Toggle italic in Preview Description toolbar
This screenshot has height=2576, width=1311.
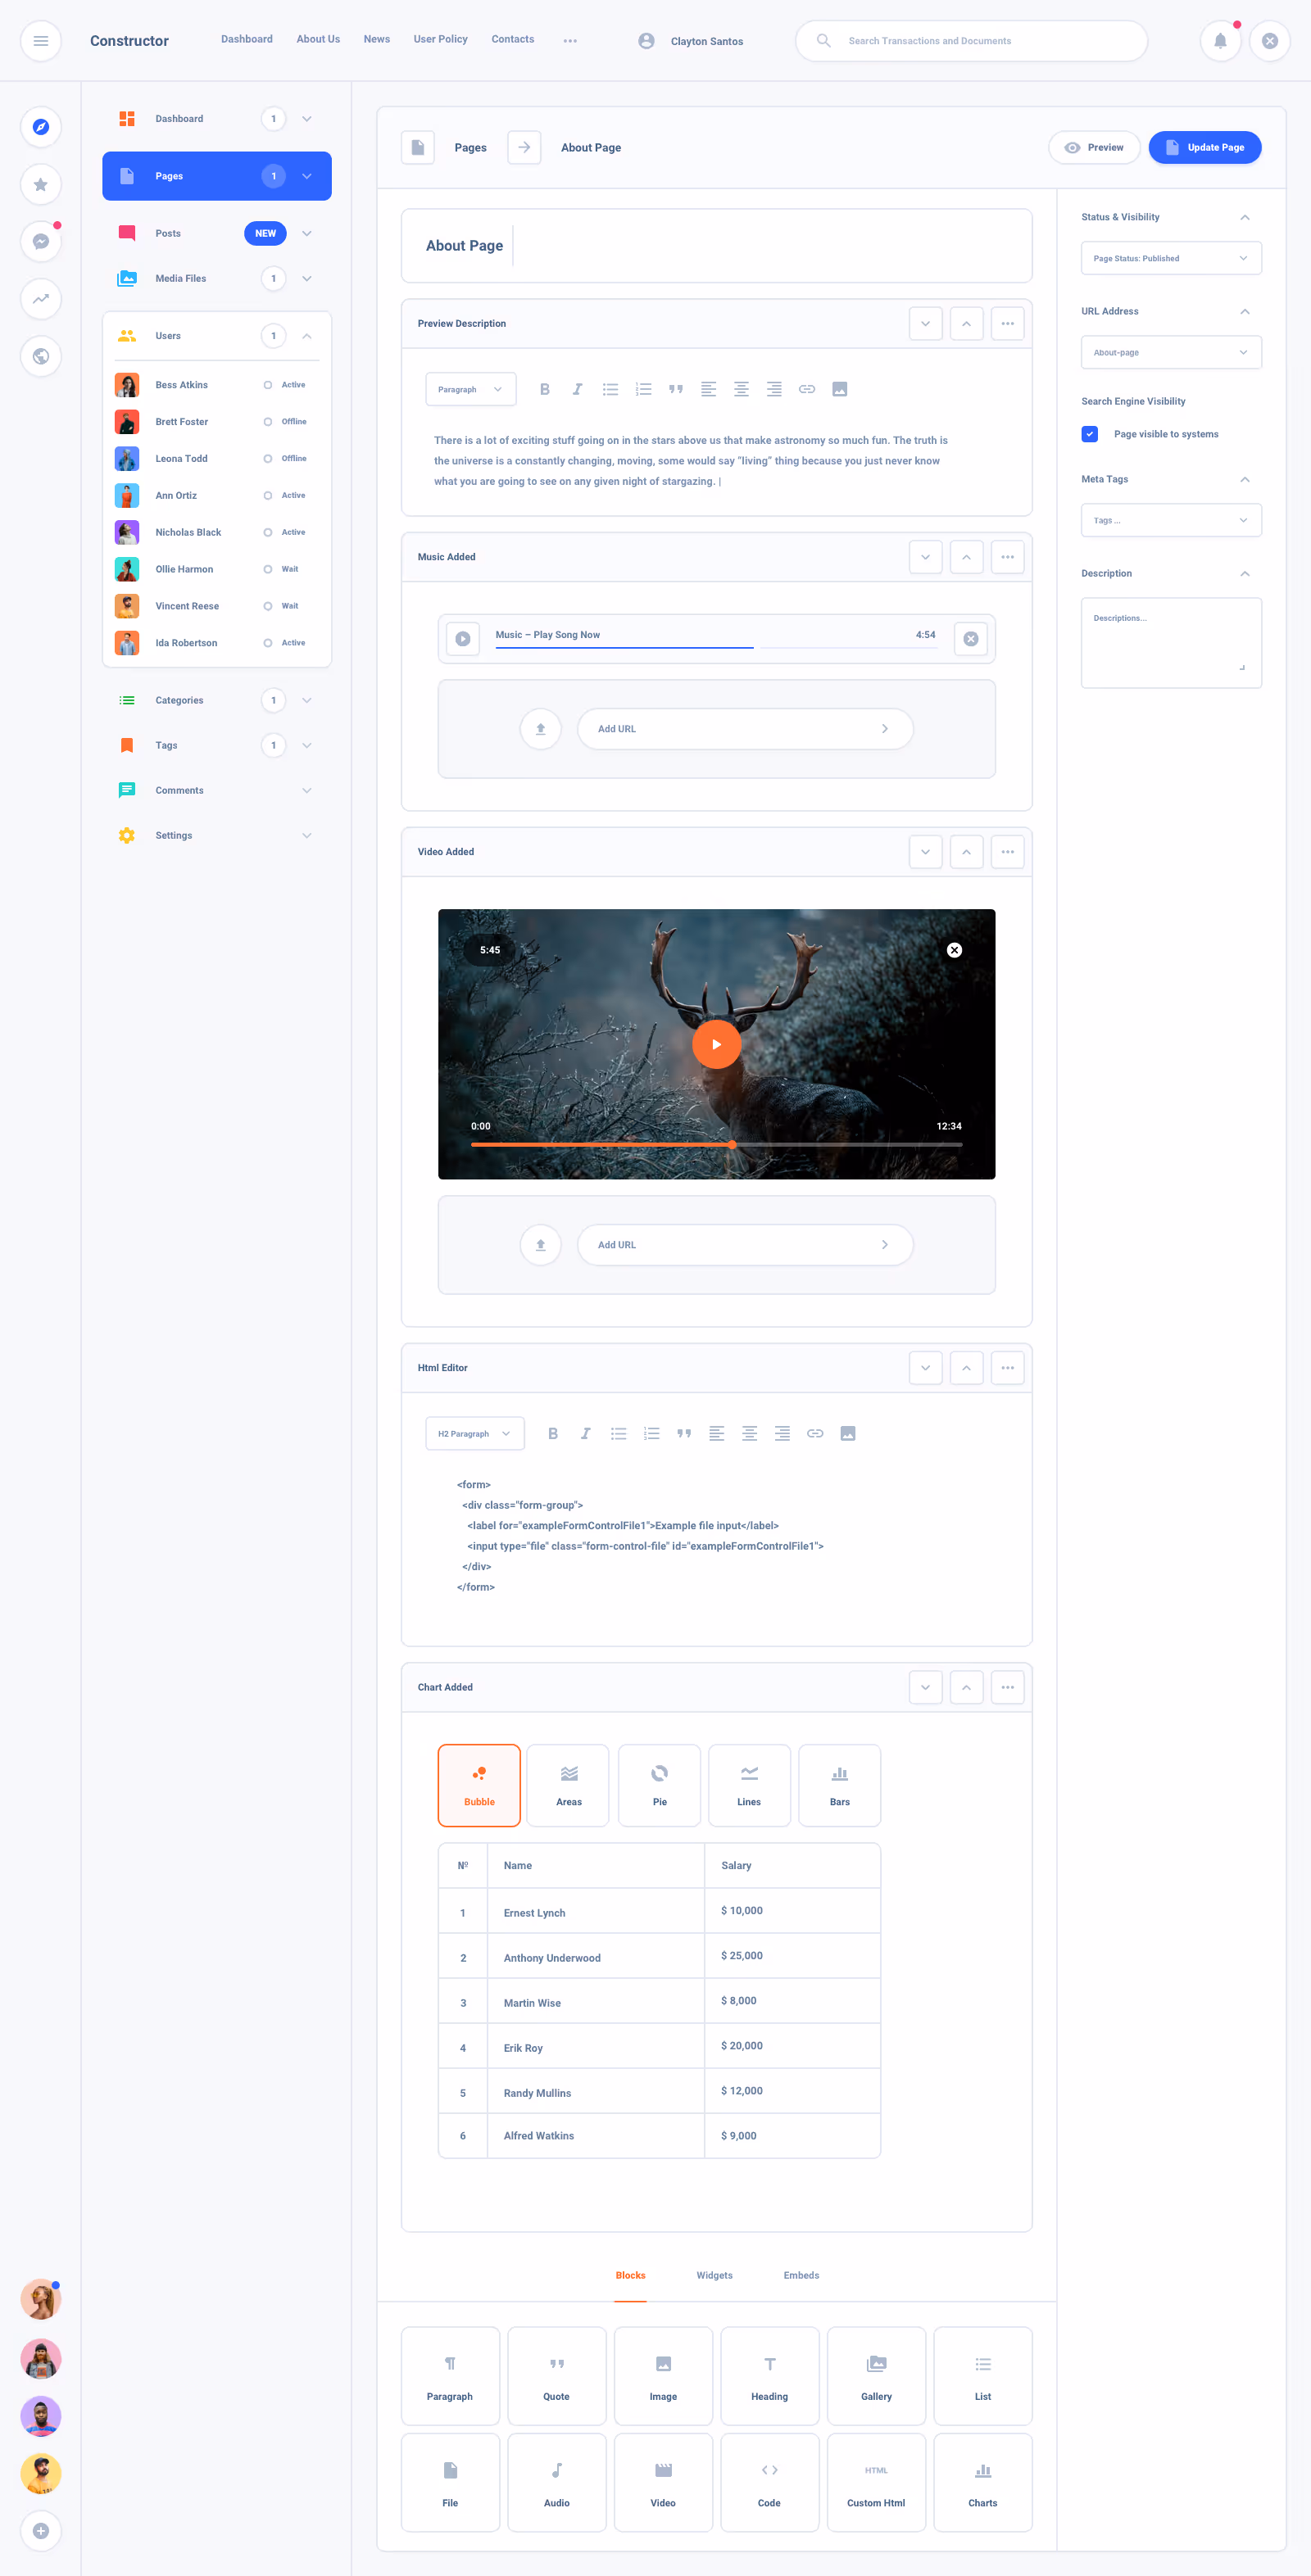[577, 389]
